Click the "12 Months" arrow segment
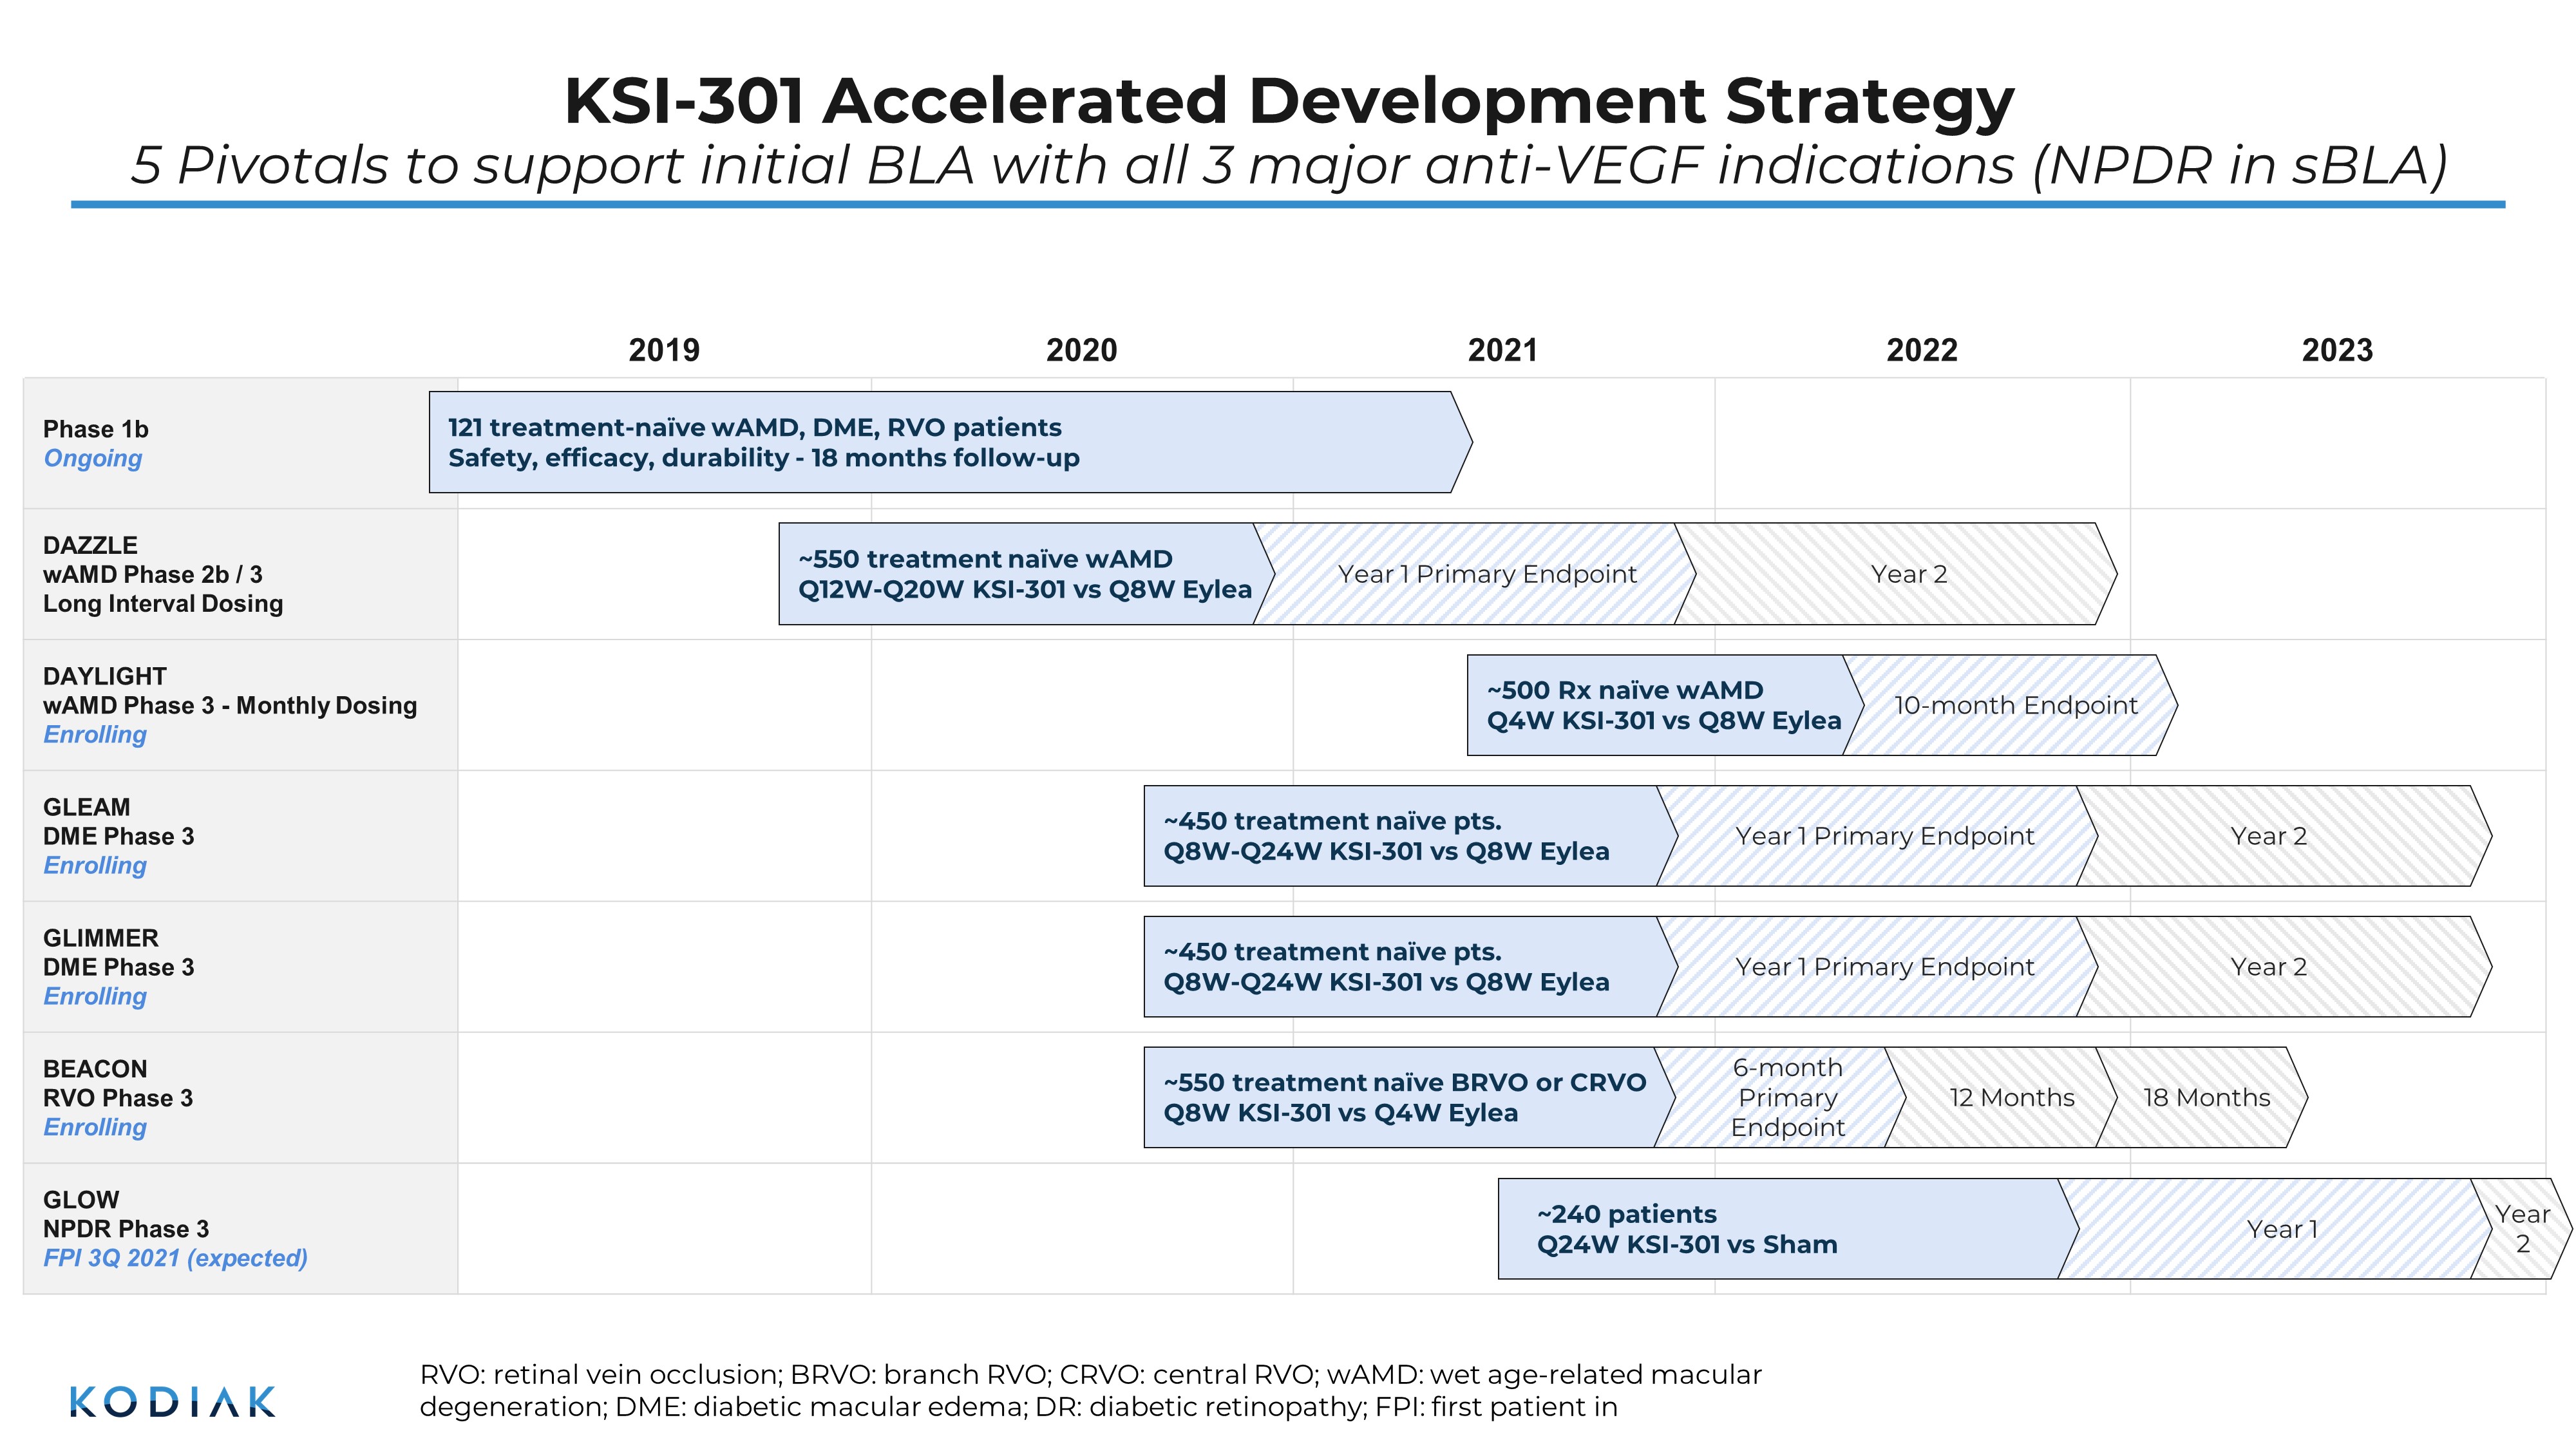2576x1449 pixels. point(2001,1098)
